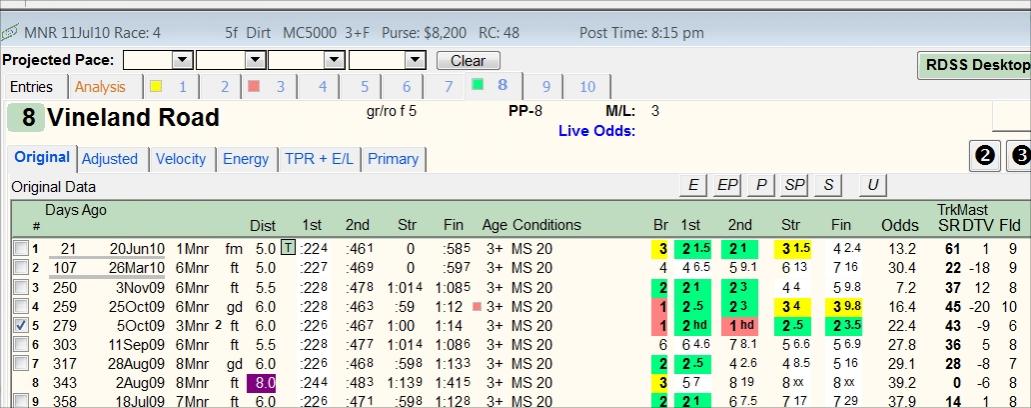This screenshot has height=408, width=1031.
Task: Click the SP running style button
Action: [x=794, y=186]
